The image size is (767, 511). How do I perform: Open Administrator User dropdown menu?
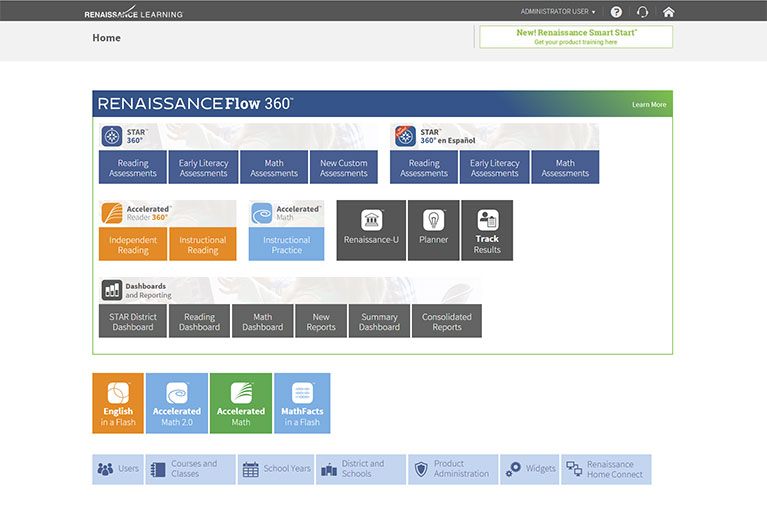coord(558,11)
